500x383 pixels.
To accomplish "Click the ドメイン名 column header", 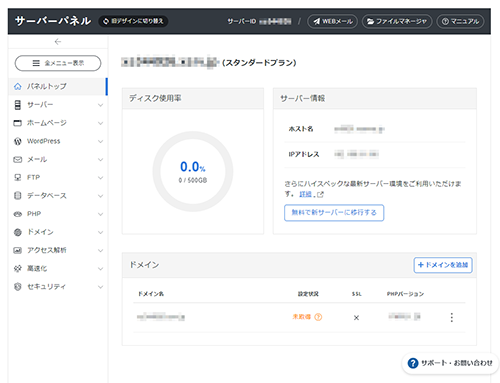I will (x=151, y=294).
